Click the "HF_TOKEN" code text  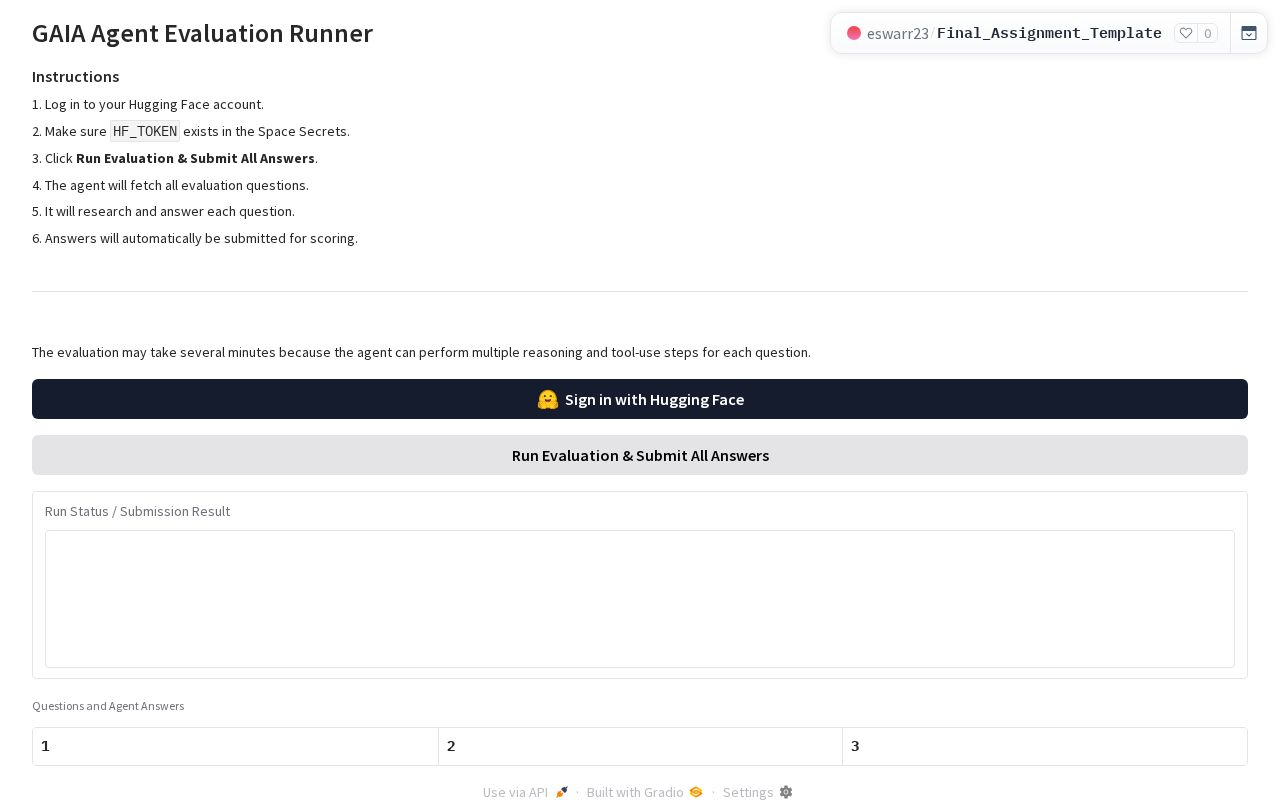pos(145,131)
